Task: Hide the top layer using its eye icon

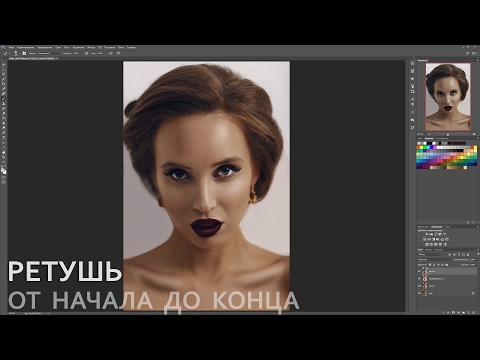Action: [419, 271]
